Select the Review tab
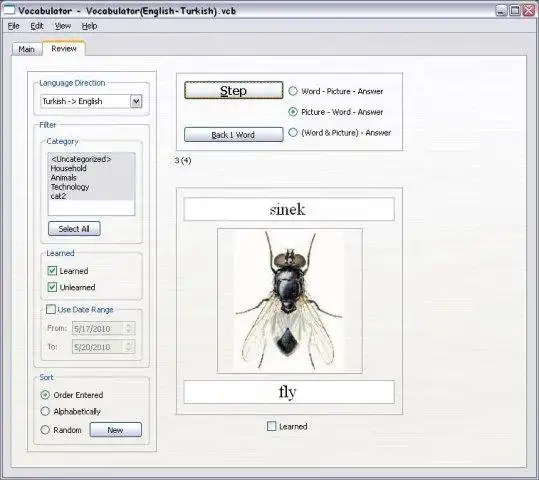This screenshot has height=480, width=539. pyautogui.click(x=64, y=48)
